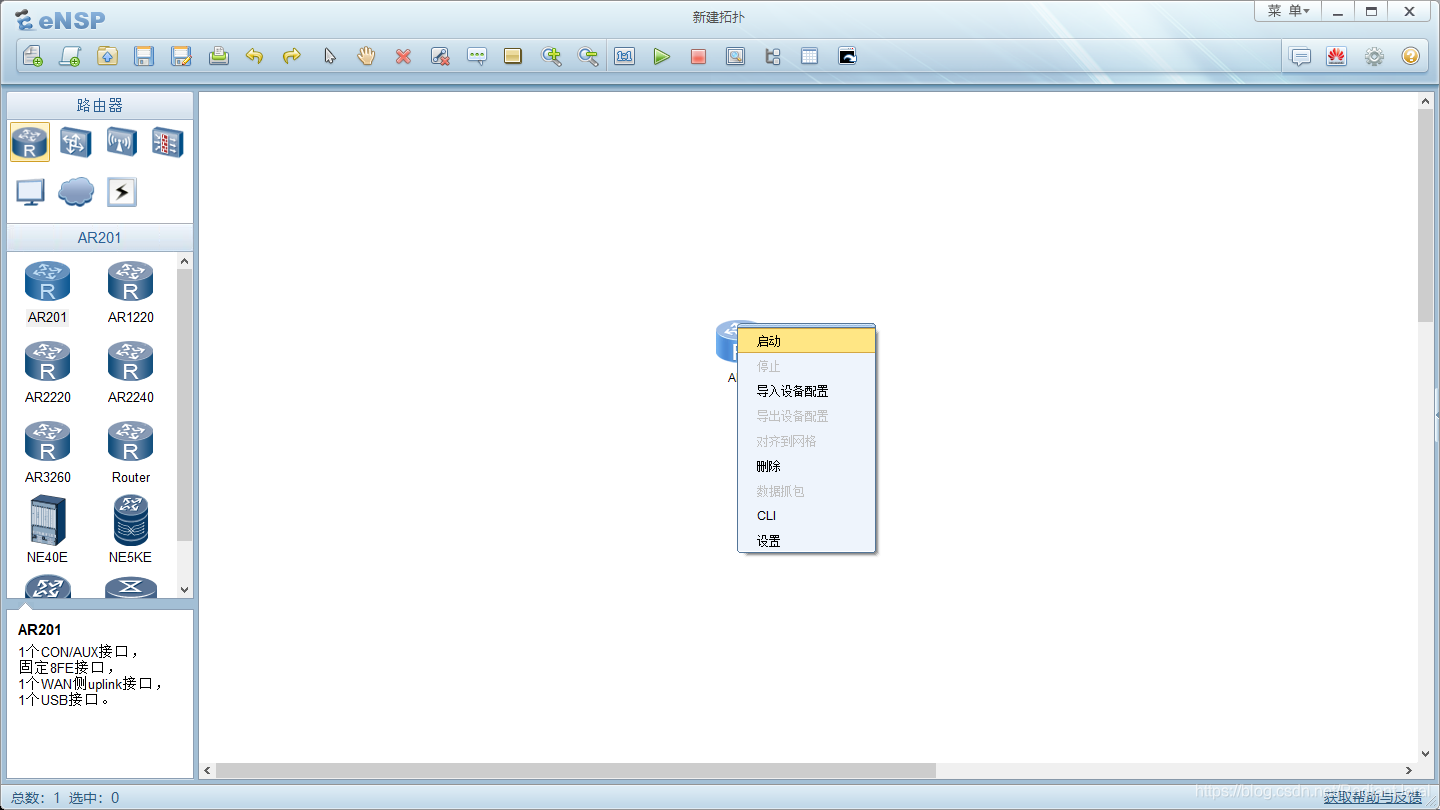Click the fit-to-window 1:1 icon

(625, 56)
